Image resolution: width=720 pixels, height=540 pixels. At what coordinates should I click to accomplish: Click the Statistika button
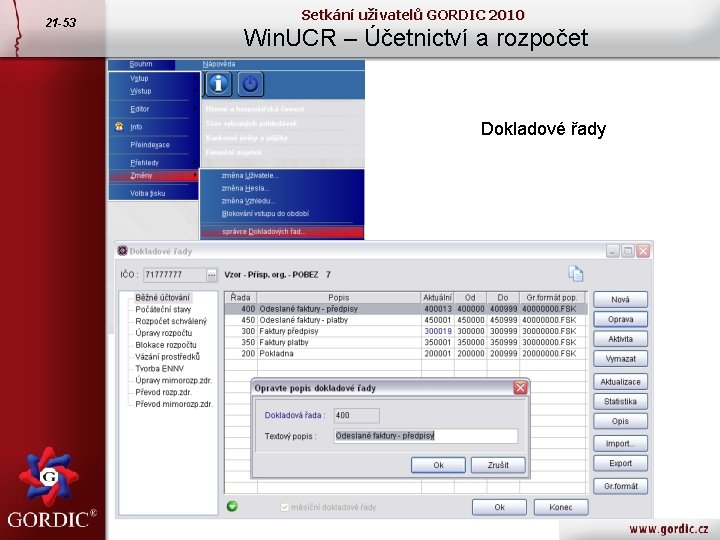point(620,401)
